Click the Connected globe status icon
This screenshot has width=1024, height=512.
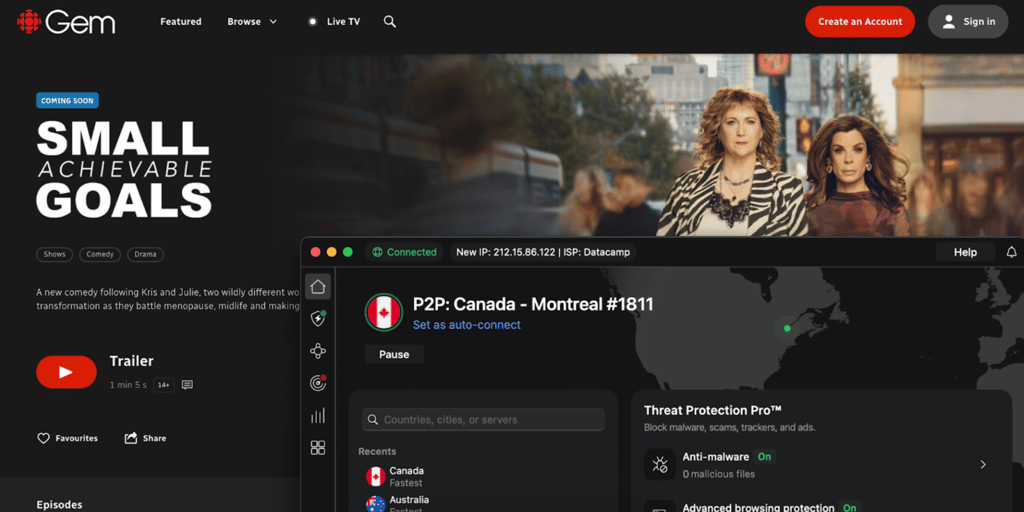(377, 252)
